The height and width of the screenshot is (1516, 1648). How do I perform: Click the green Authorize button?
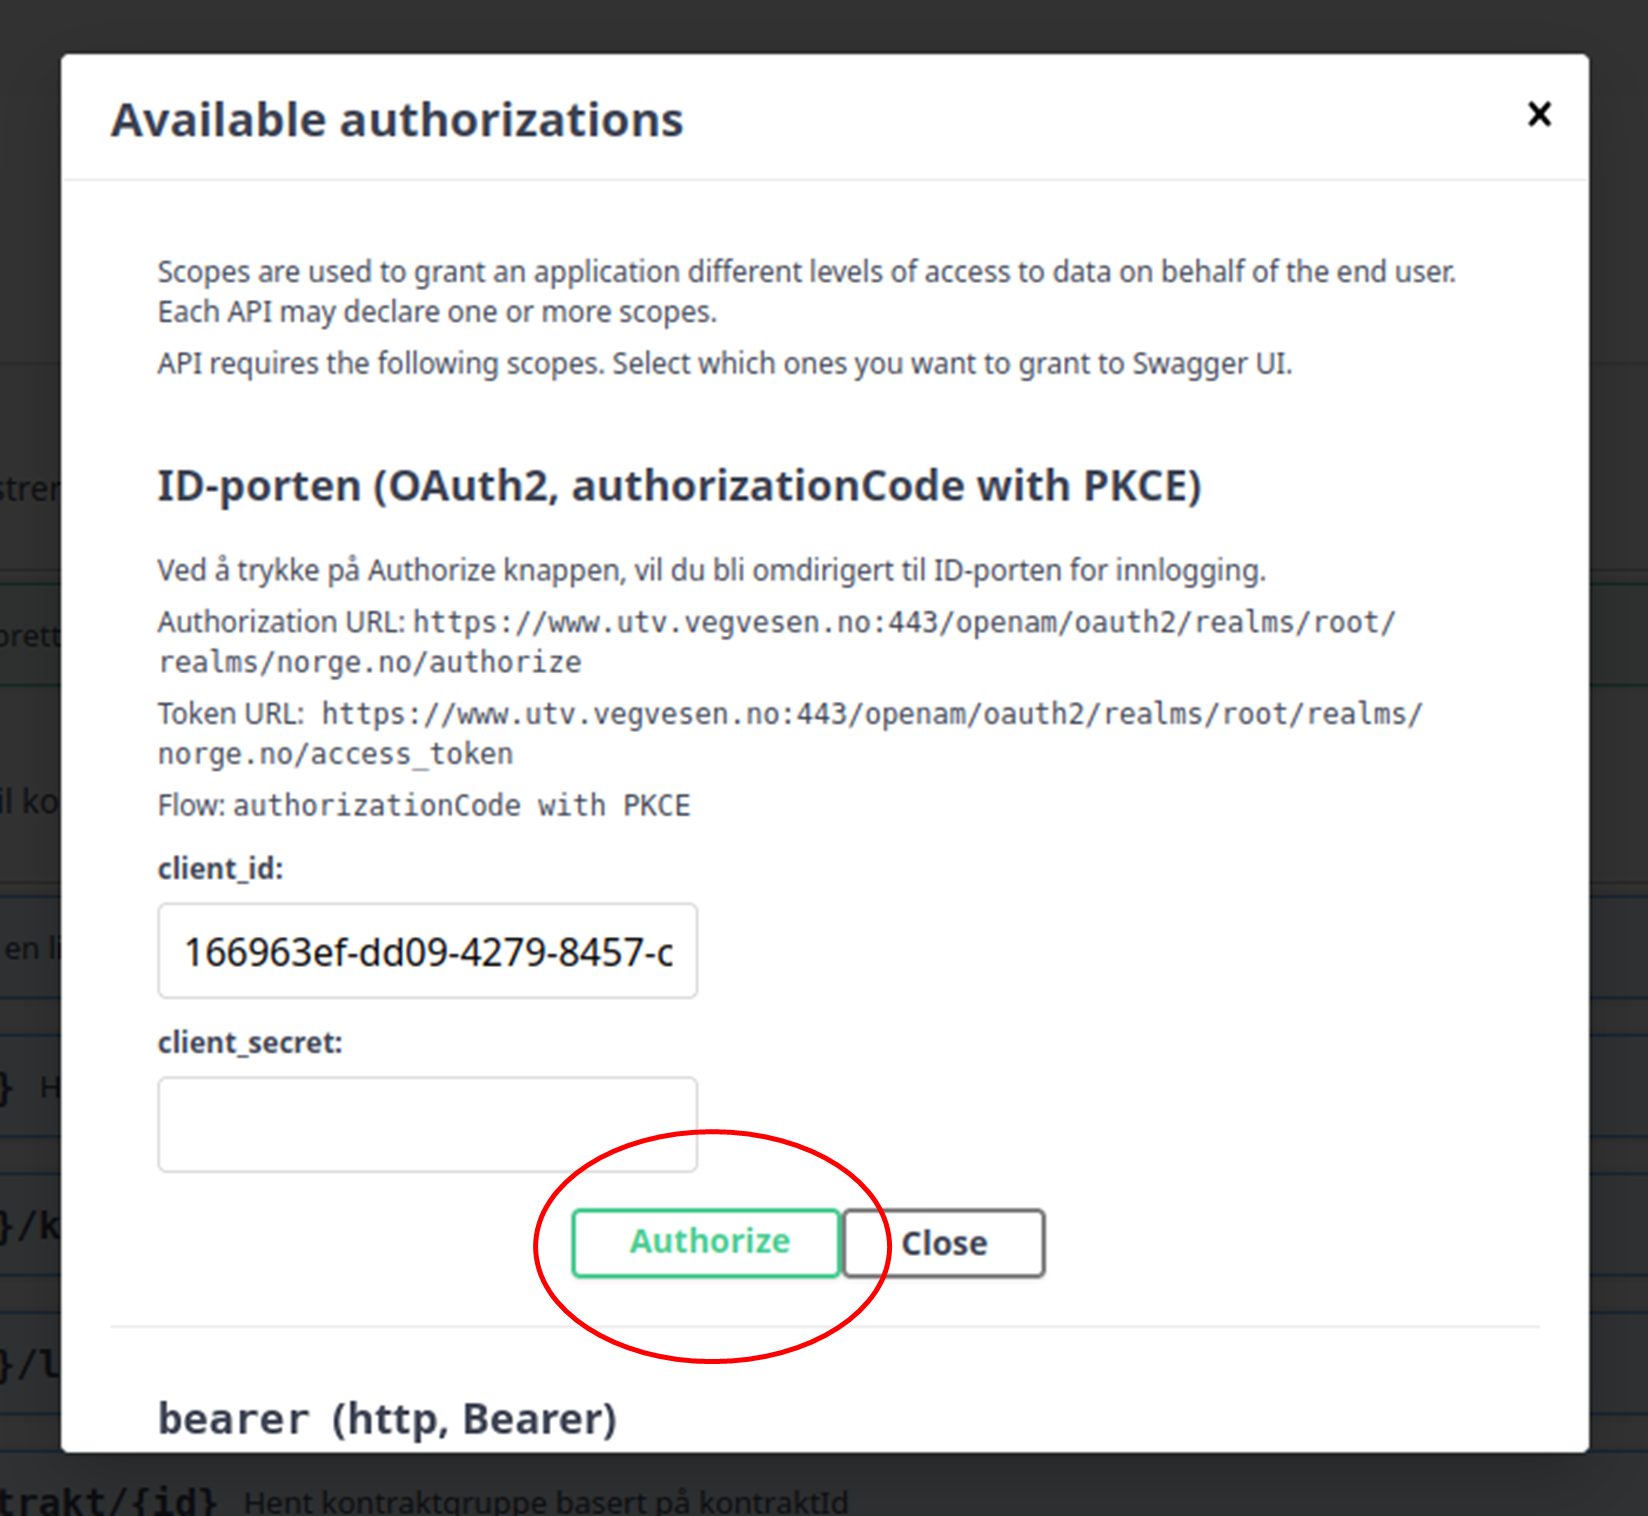tap(706, 1242)
